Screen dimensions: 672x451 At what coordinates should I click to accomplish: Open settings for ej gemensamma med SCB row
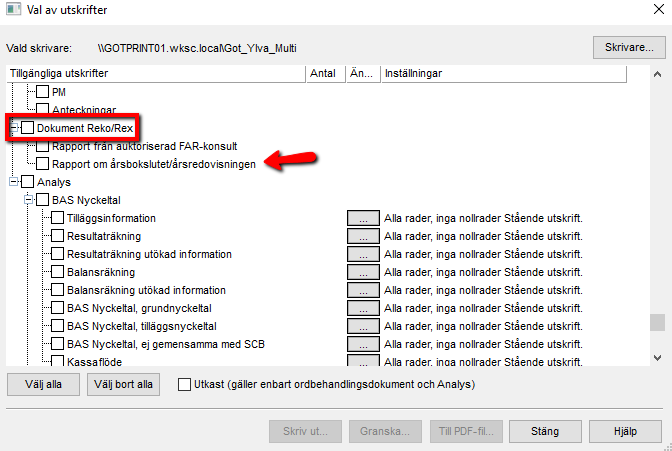pyautogui.click(x=363, y=344)
